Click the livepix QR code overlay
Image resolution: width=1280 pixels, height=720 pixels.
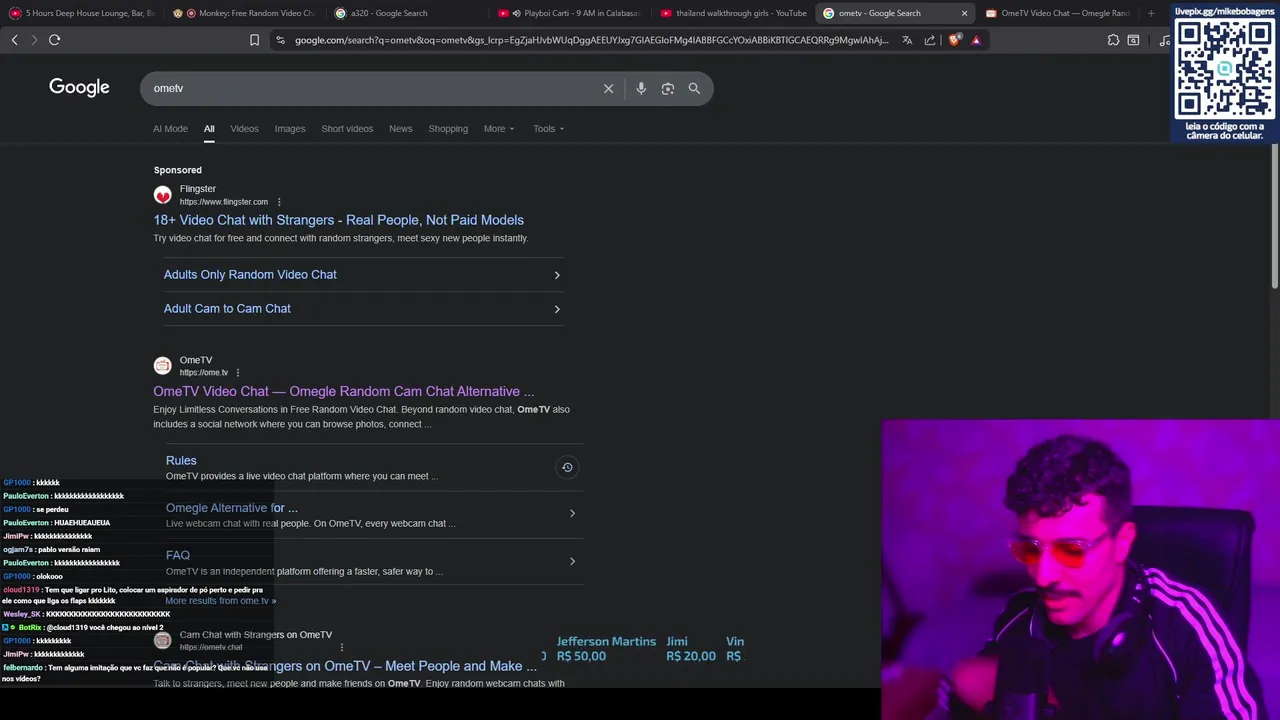click(1224, 71)
